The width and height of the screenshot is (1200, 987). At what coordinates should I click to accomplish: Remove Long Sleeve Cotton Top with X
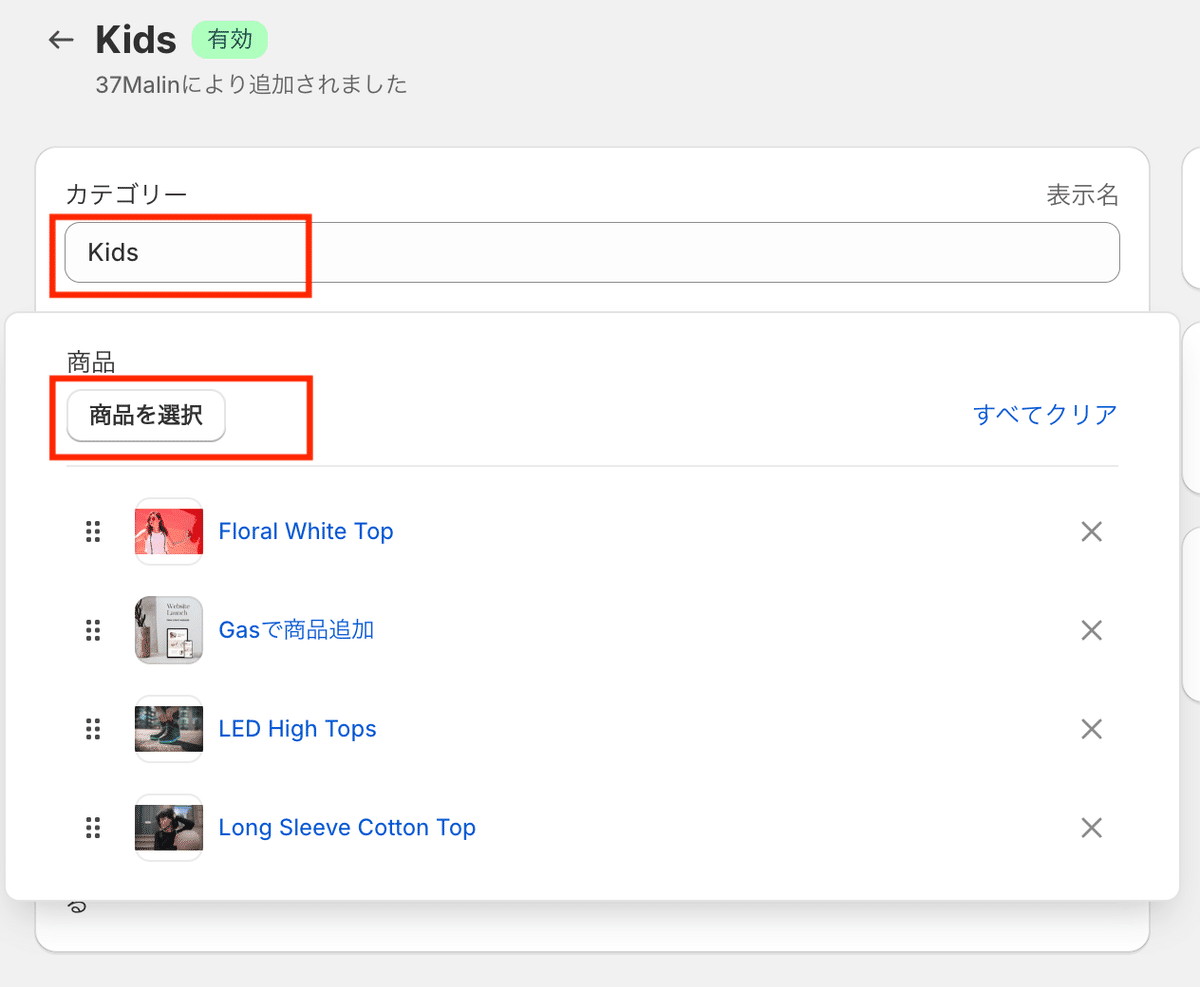tap(1091, 828)
